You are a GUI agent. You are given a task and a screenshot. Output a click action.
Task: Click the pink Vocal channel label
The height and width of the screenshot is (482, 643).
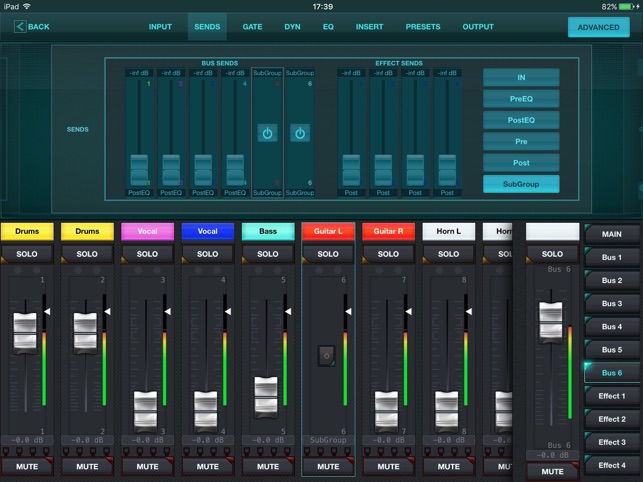click(x=147, y=231)
